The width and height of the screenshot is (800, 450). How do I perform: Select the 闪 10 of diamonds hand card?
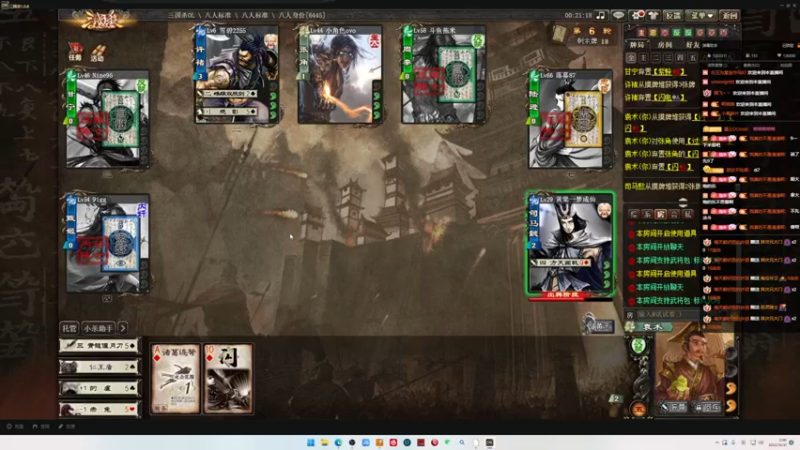[x=228, y=378]
